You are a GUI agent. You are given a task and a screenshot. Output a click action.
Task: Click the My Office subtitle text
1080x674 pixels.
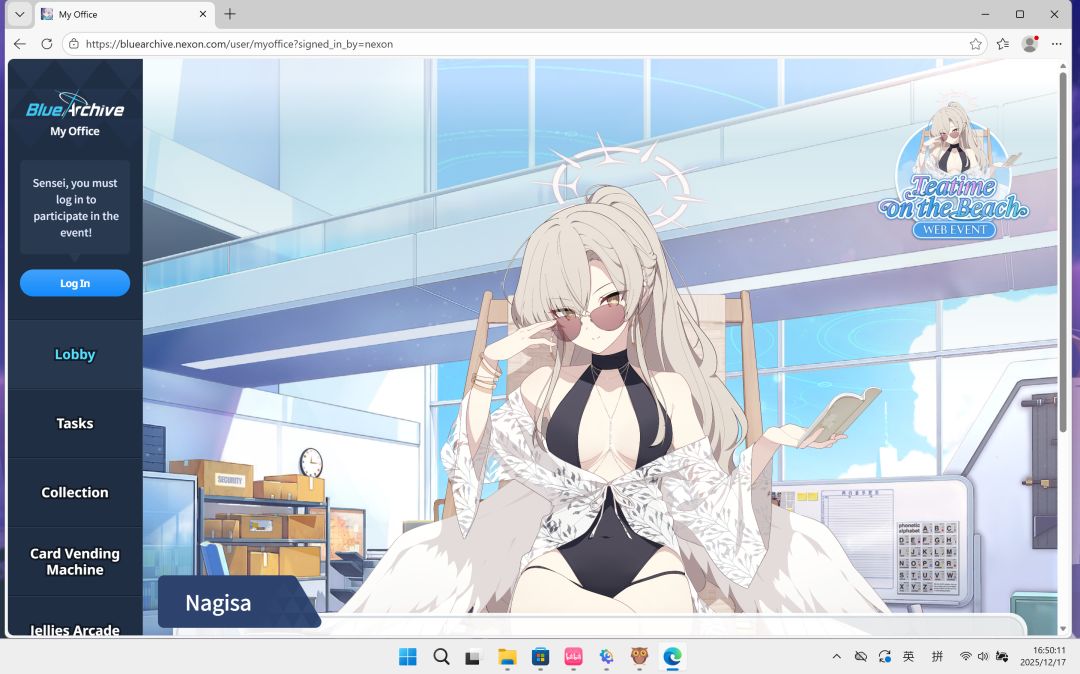[x=75, y=131]
